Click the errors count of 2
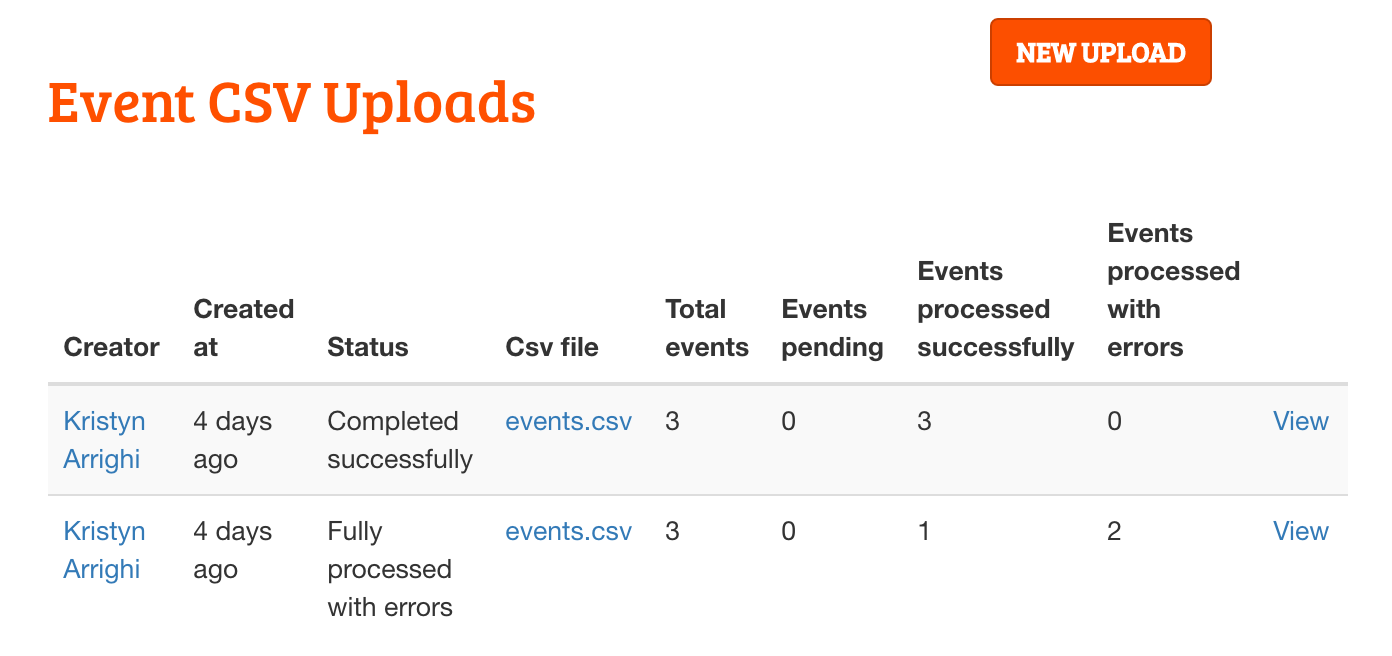The height and width of the screenshot is (656, 1392). click(1114, 531)
